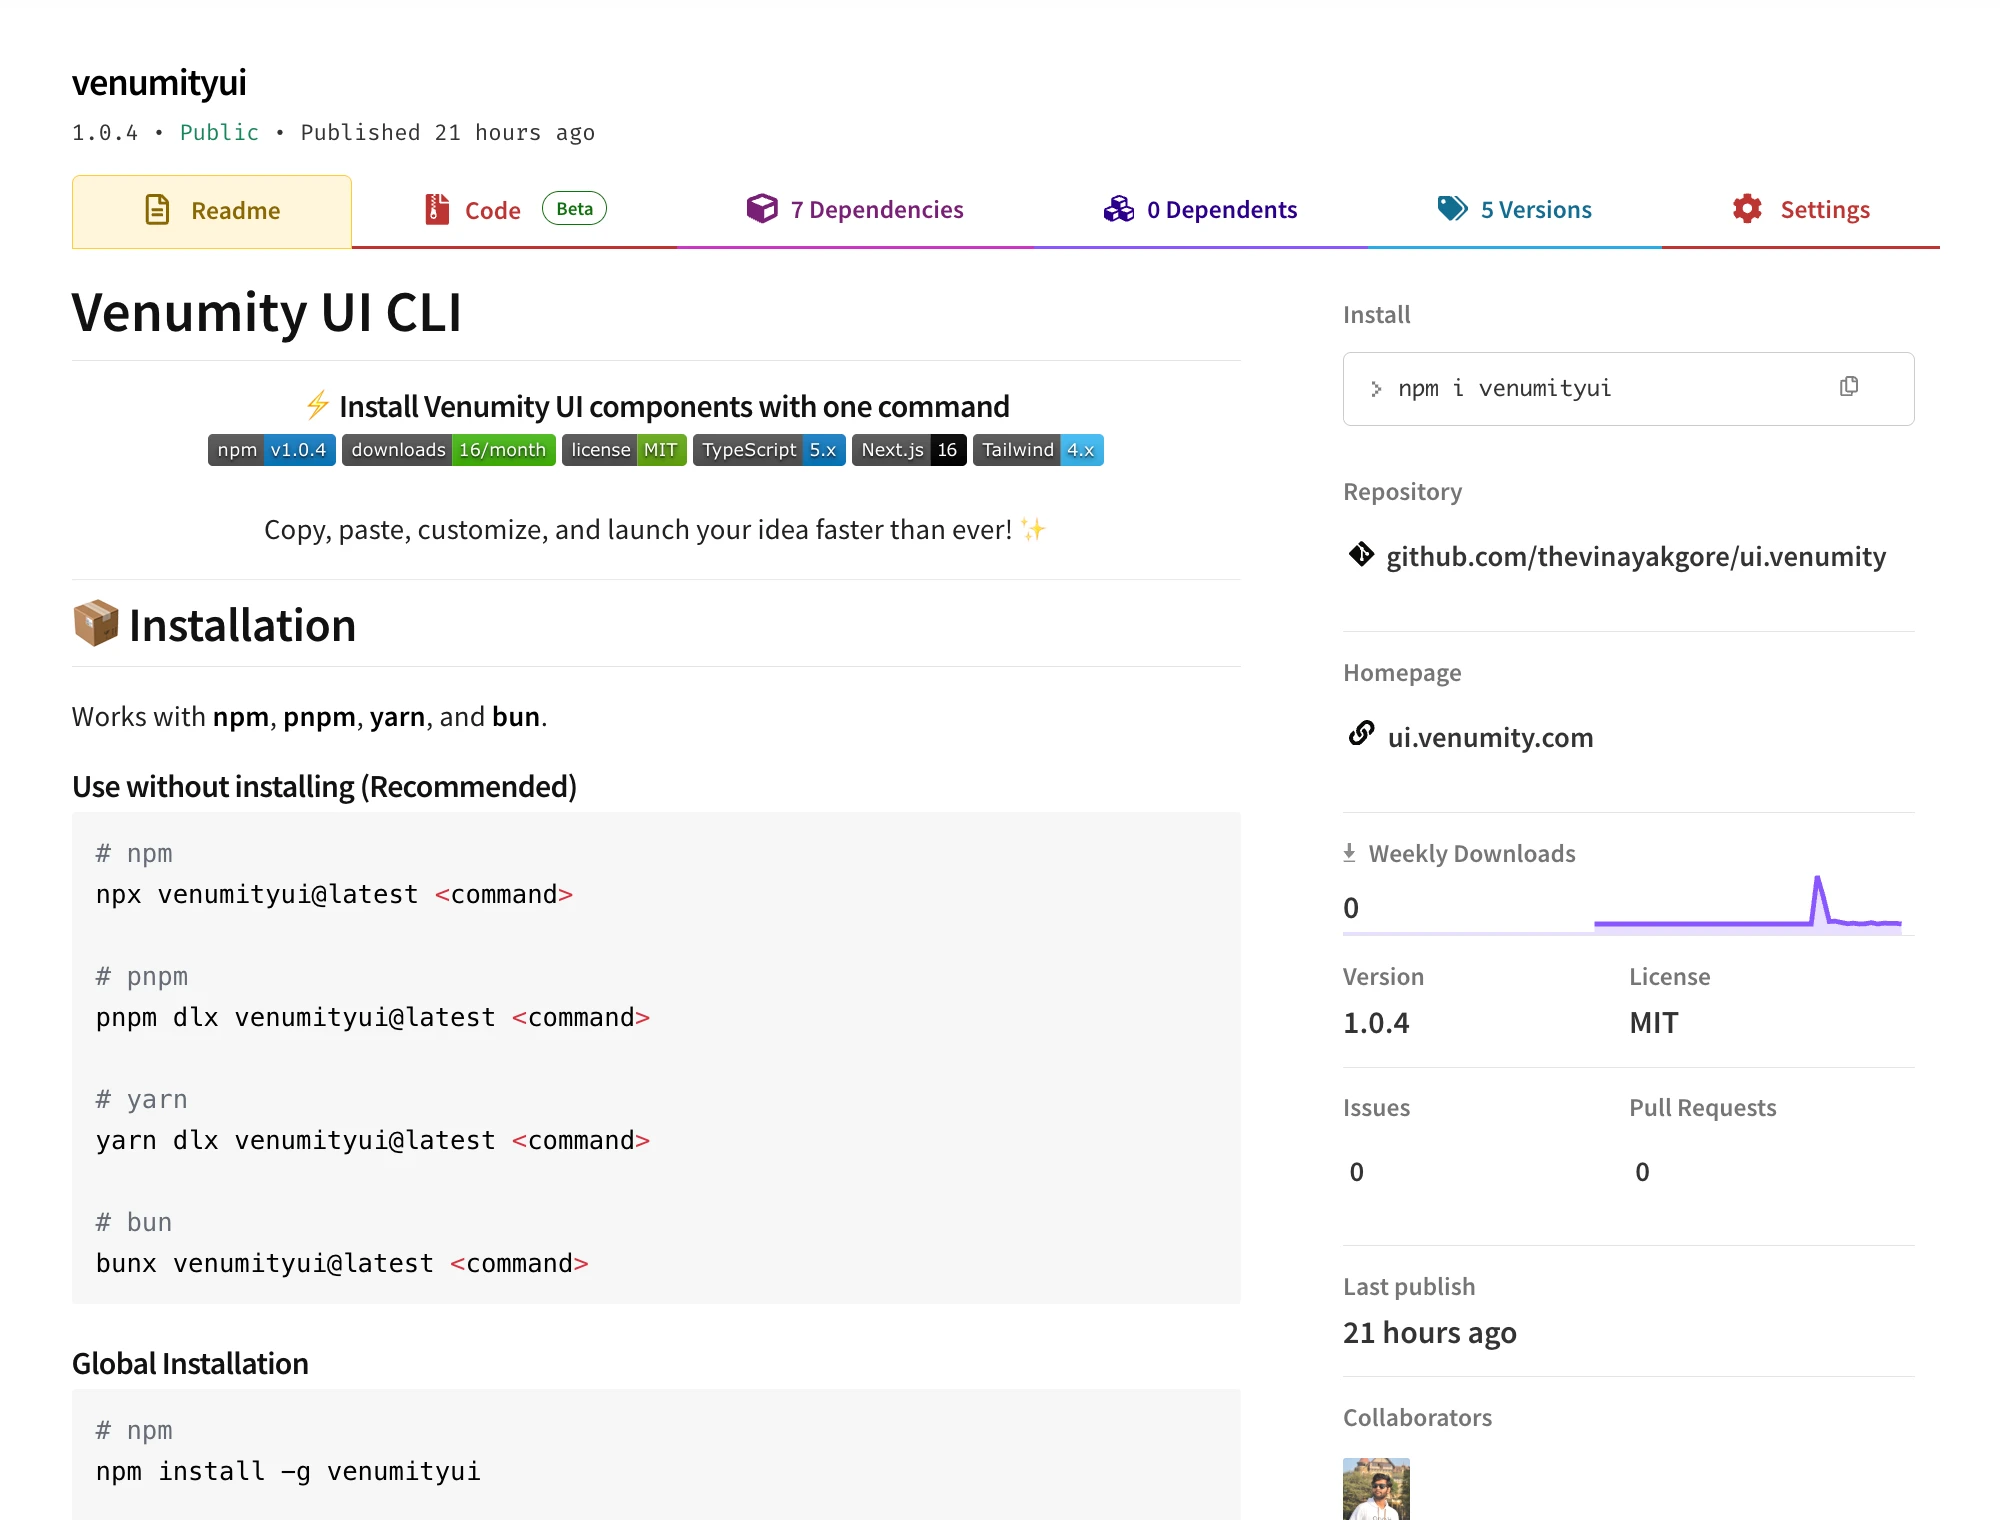Viewport: 2000px width, 1520px height.
Task: Click the 'Global Installation' heading
Action: point(190,1364)
